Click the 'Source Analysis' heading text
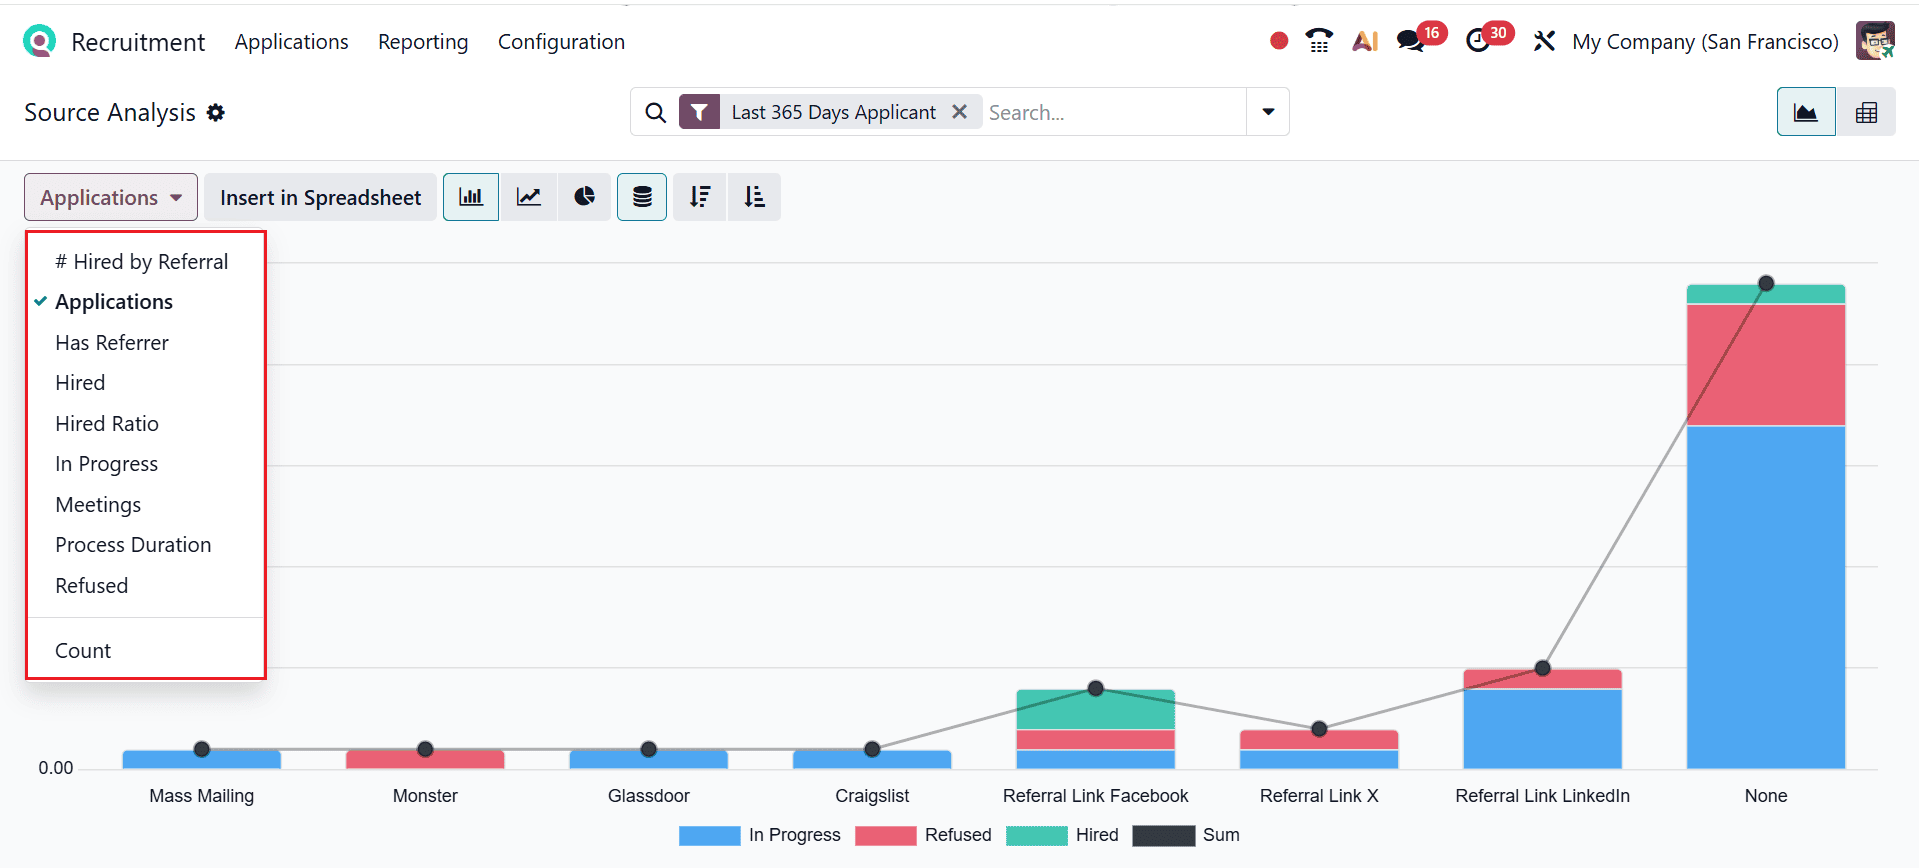 (x=110, y=113)
